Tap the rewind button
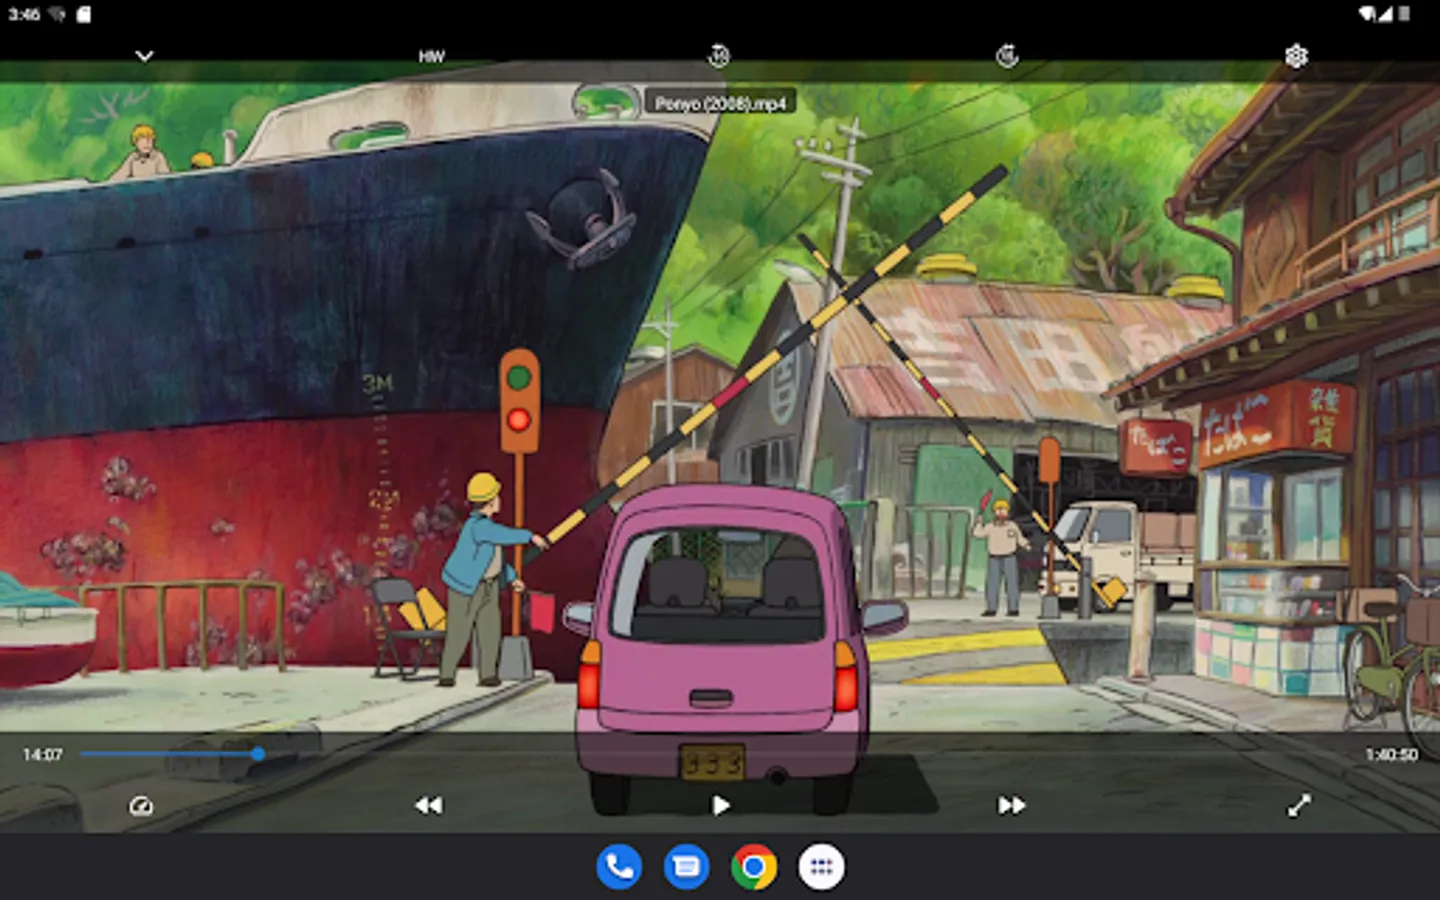The width and height of the screenshot is (1440, 900). pyautogui.click(x=428, y=805)
